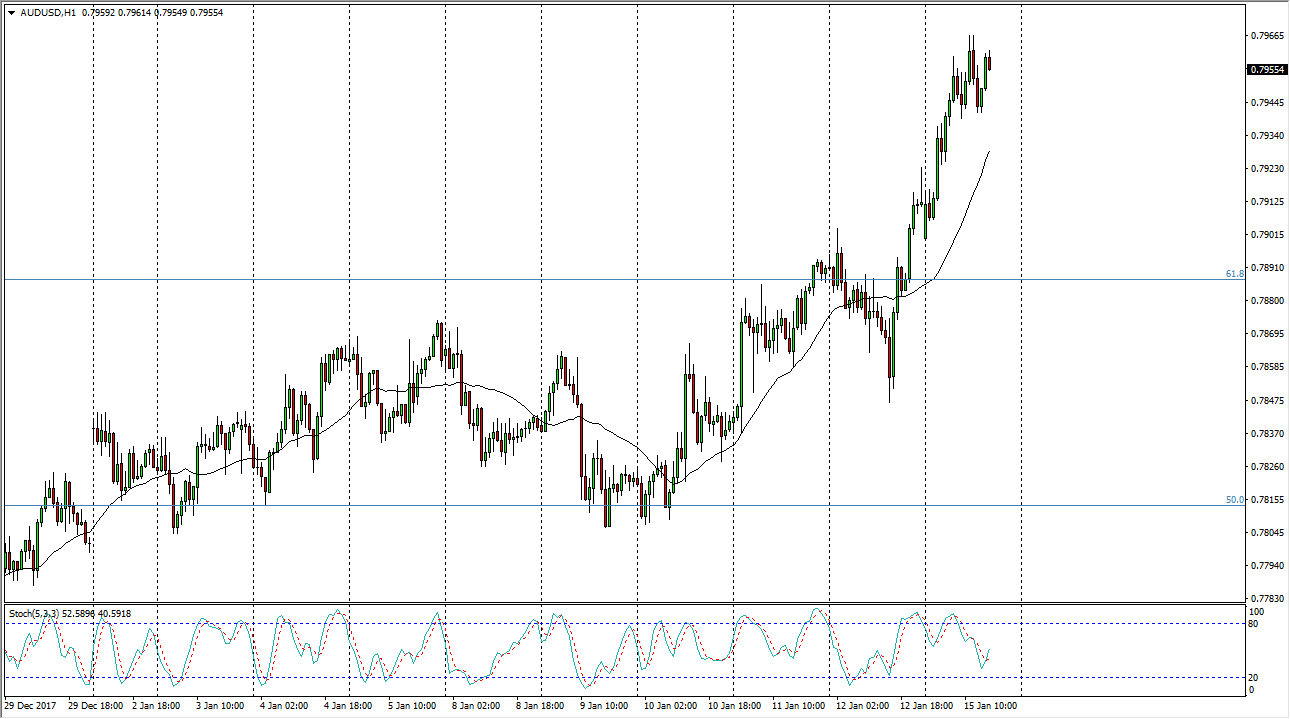
Task: Open the chart dropdown arrow beside AUDUSD,H1
Action: click(x=11, y=13)
